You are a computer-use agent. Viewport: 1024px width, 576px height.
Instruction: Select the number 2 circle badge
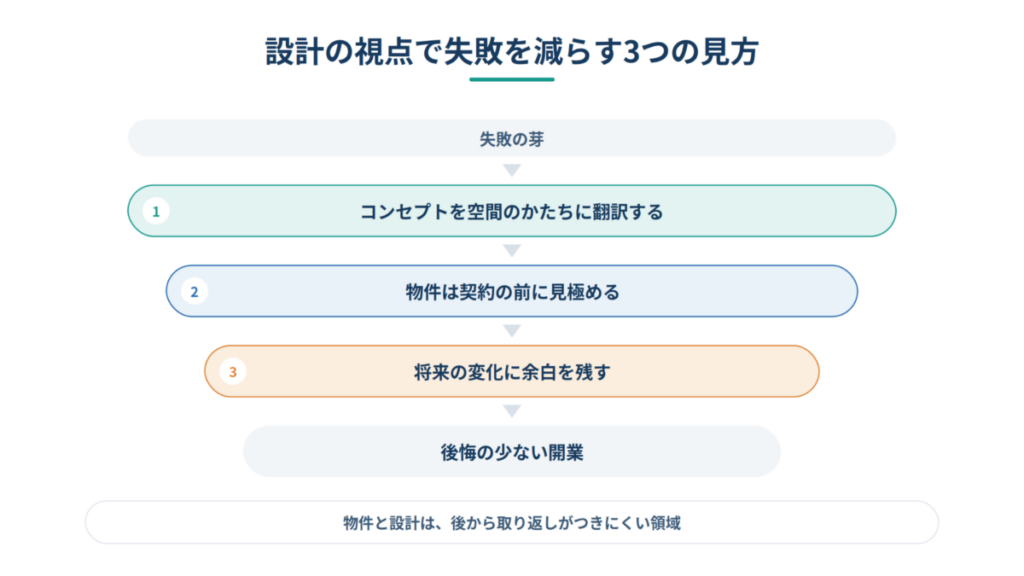[x=194, y=291]
